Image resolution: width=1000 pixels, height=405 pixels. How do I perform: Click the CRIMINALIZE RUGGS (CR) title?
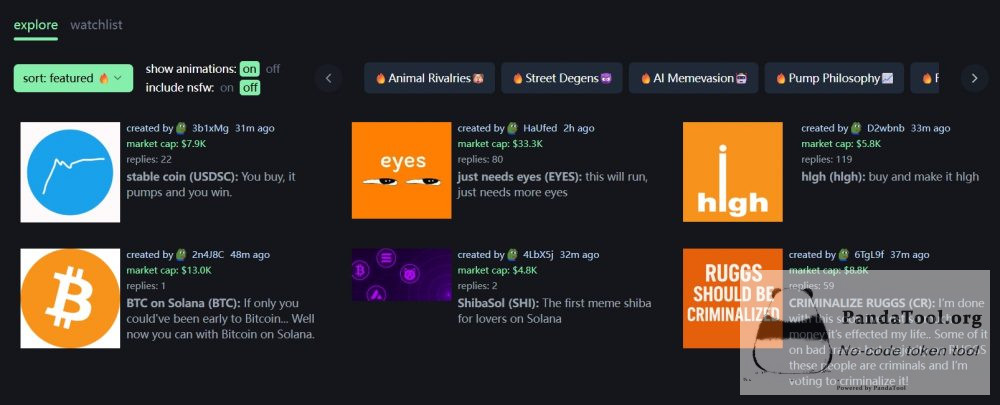tap(862, 303)
